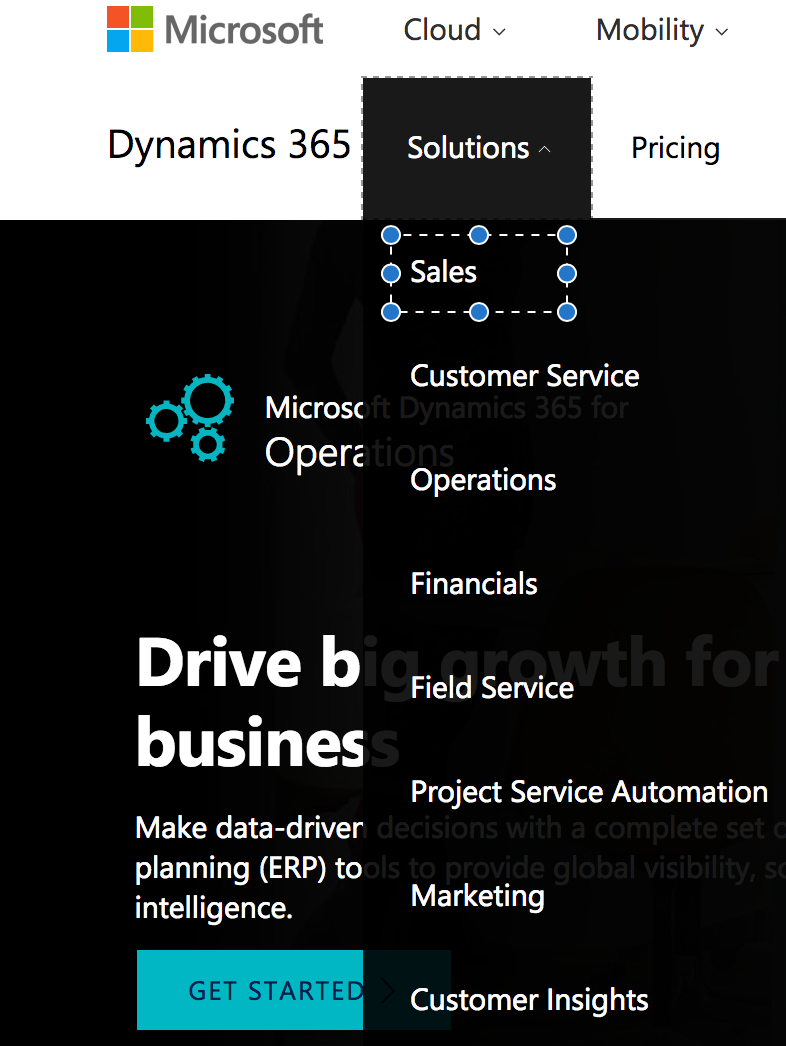Choose Marketing from the list

coord(478,896)
